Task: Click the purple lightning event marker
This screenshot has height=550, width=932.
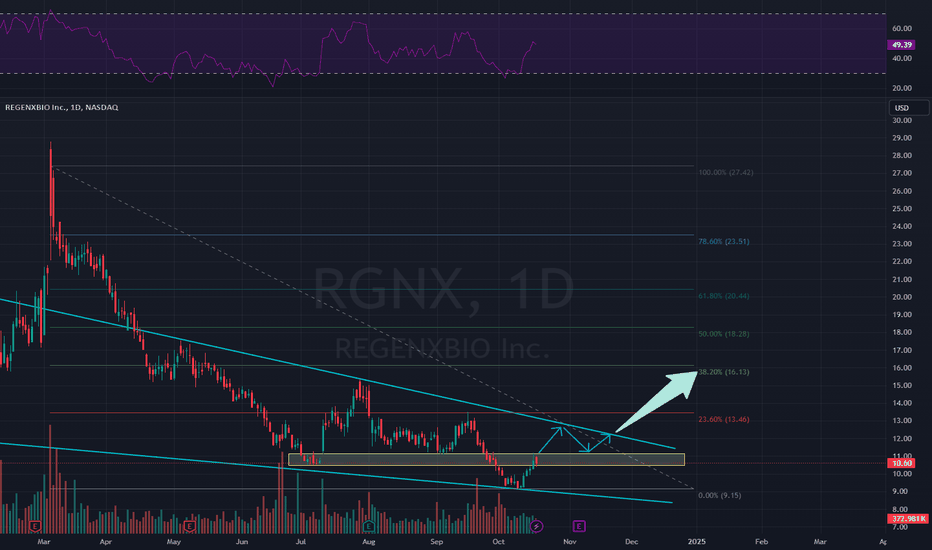Action: (x=536, y=526)
